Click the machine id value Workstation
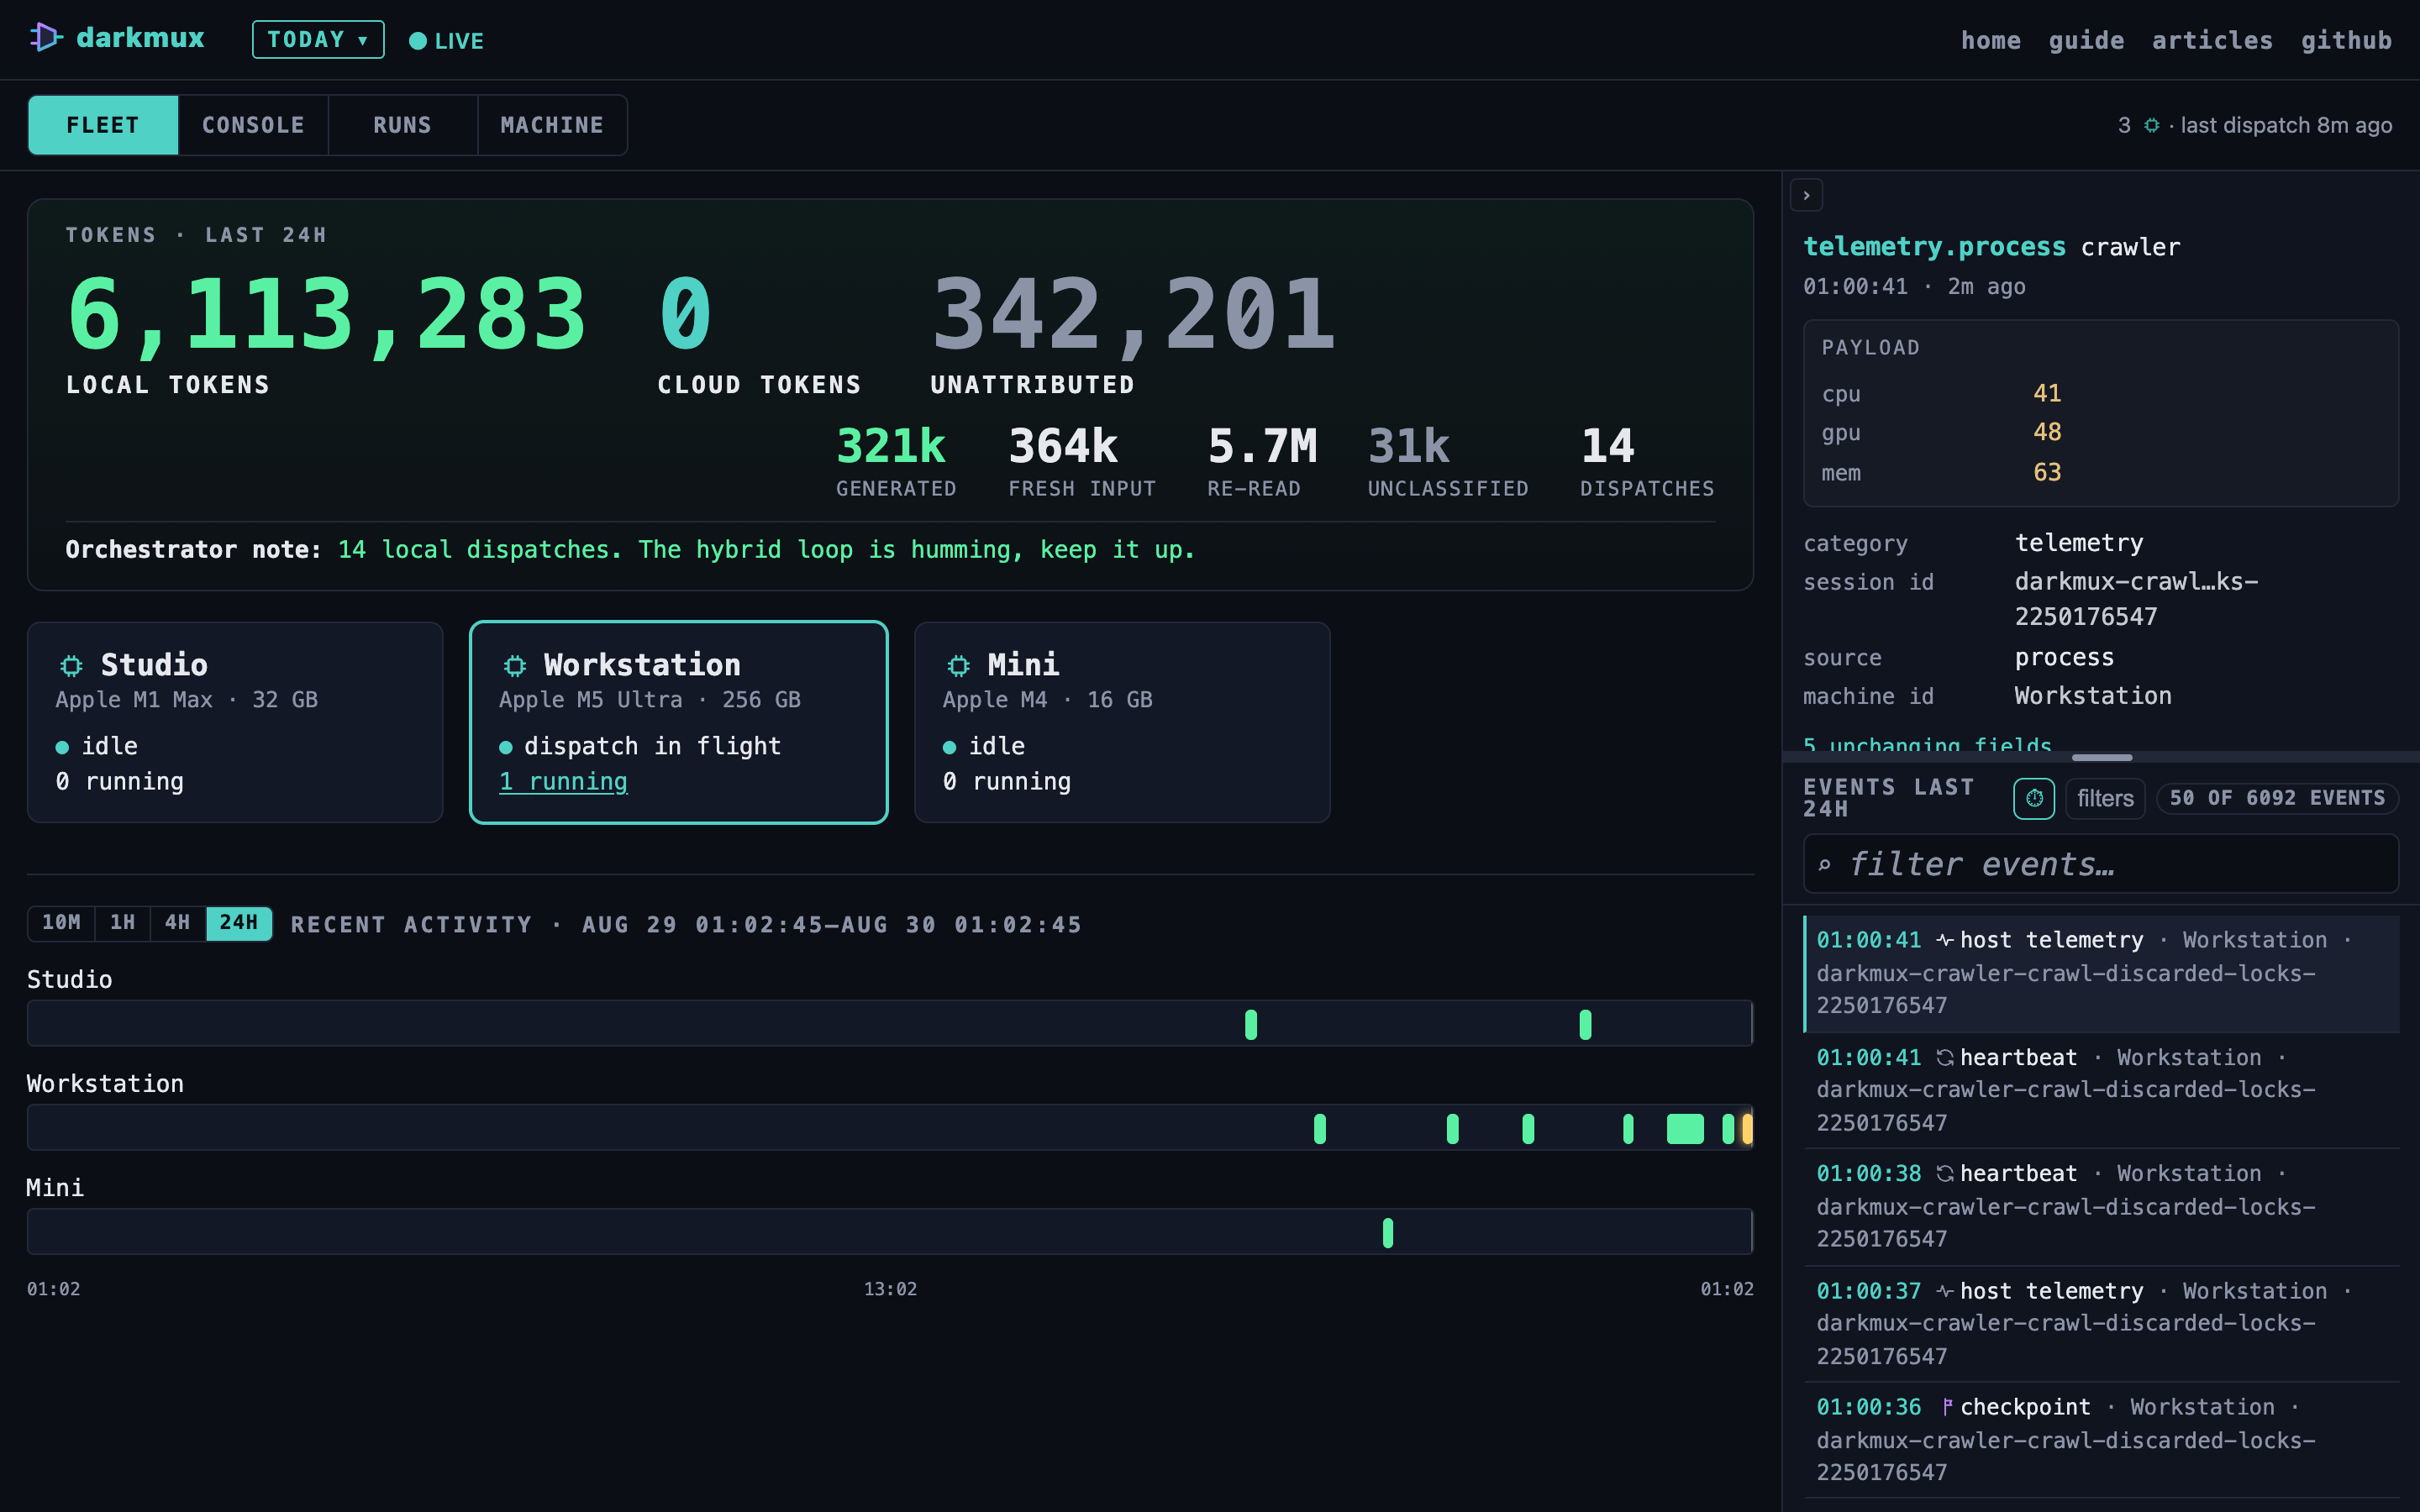2420x1512 pixels. pyautogui.click(x=2092, y=696)
